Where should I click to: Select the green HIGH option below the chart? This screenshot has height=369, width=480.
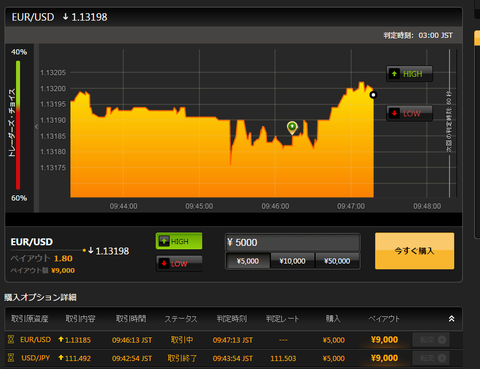point(179,241)
